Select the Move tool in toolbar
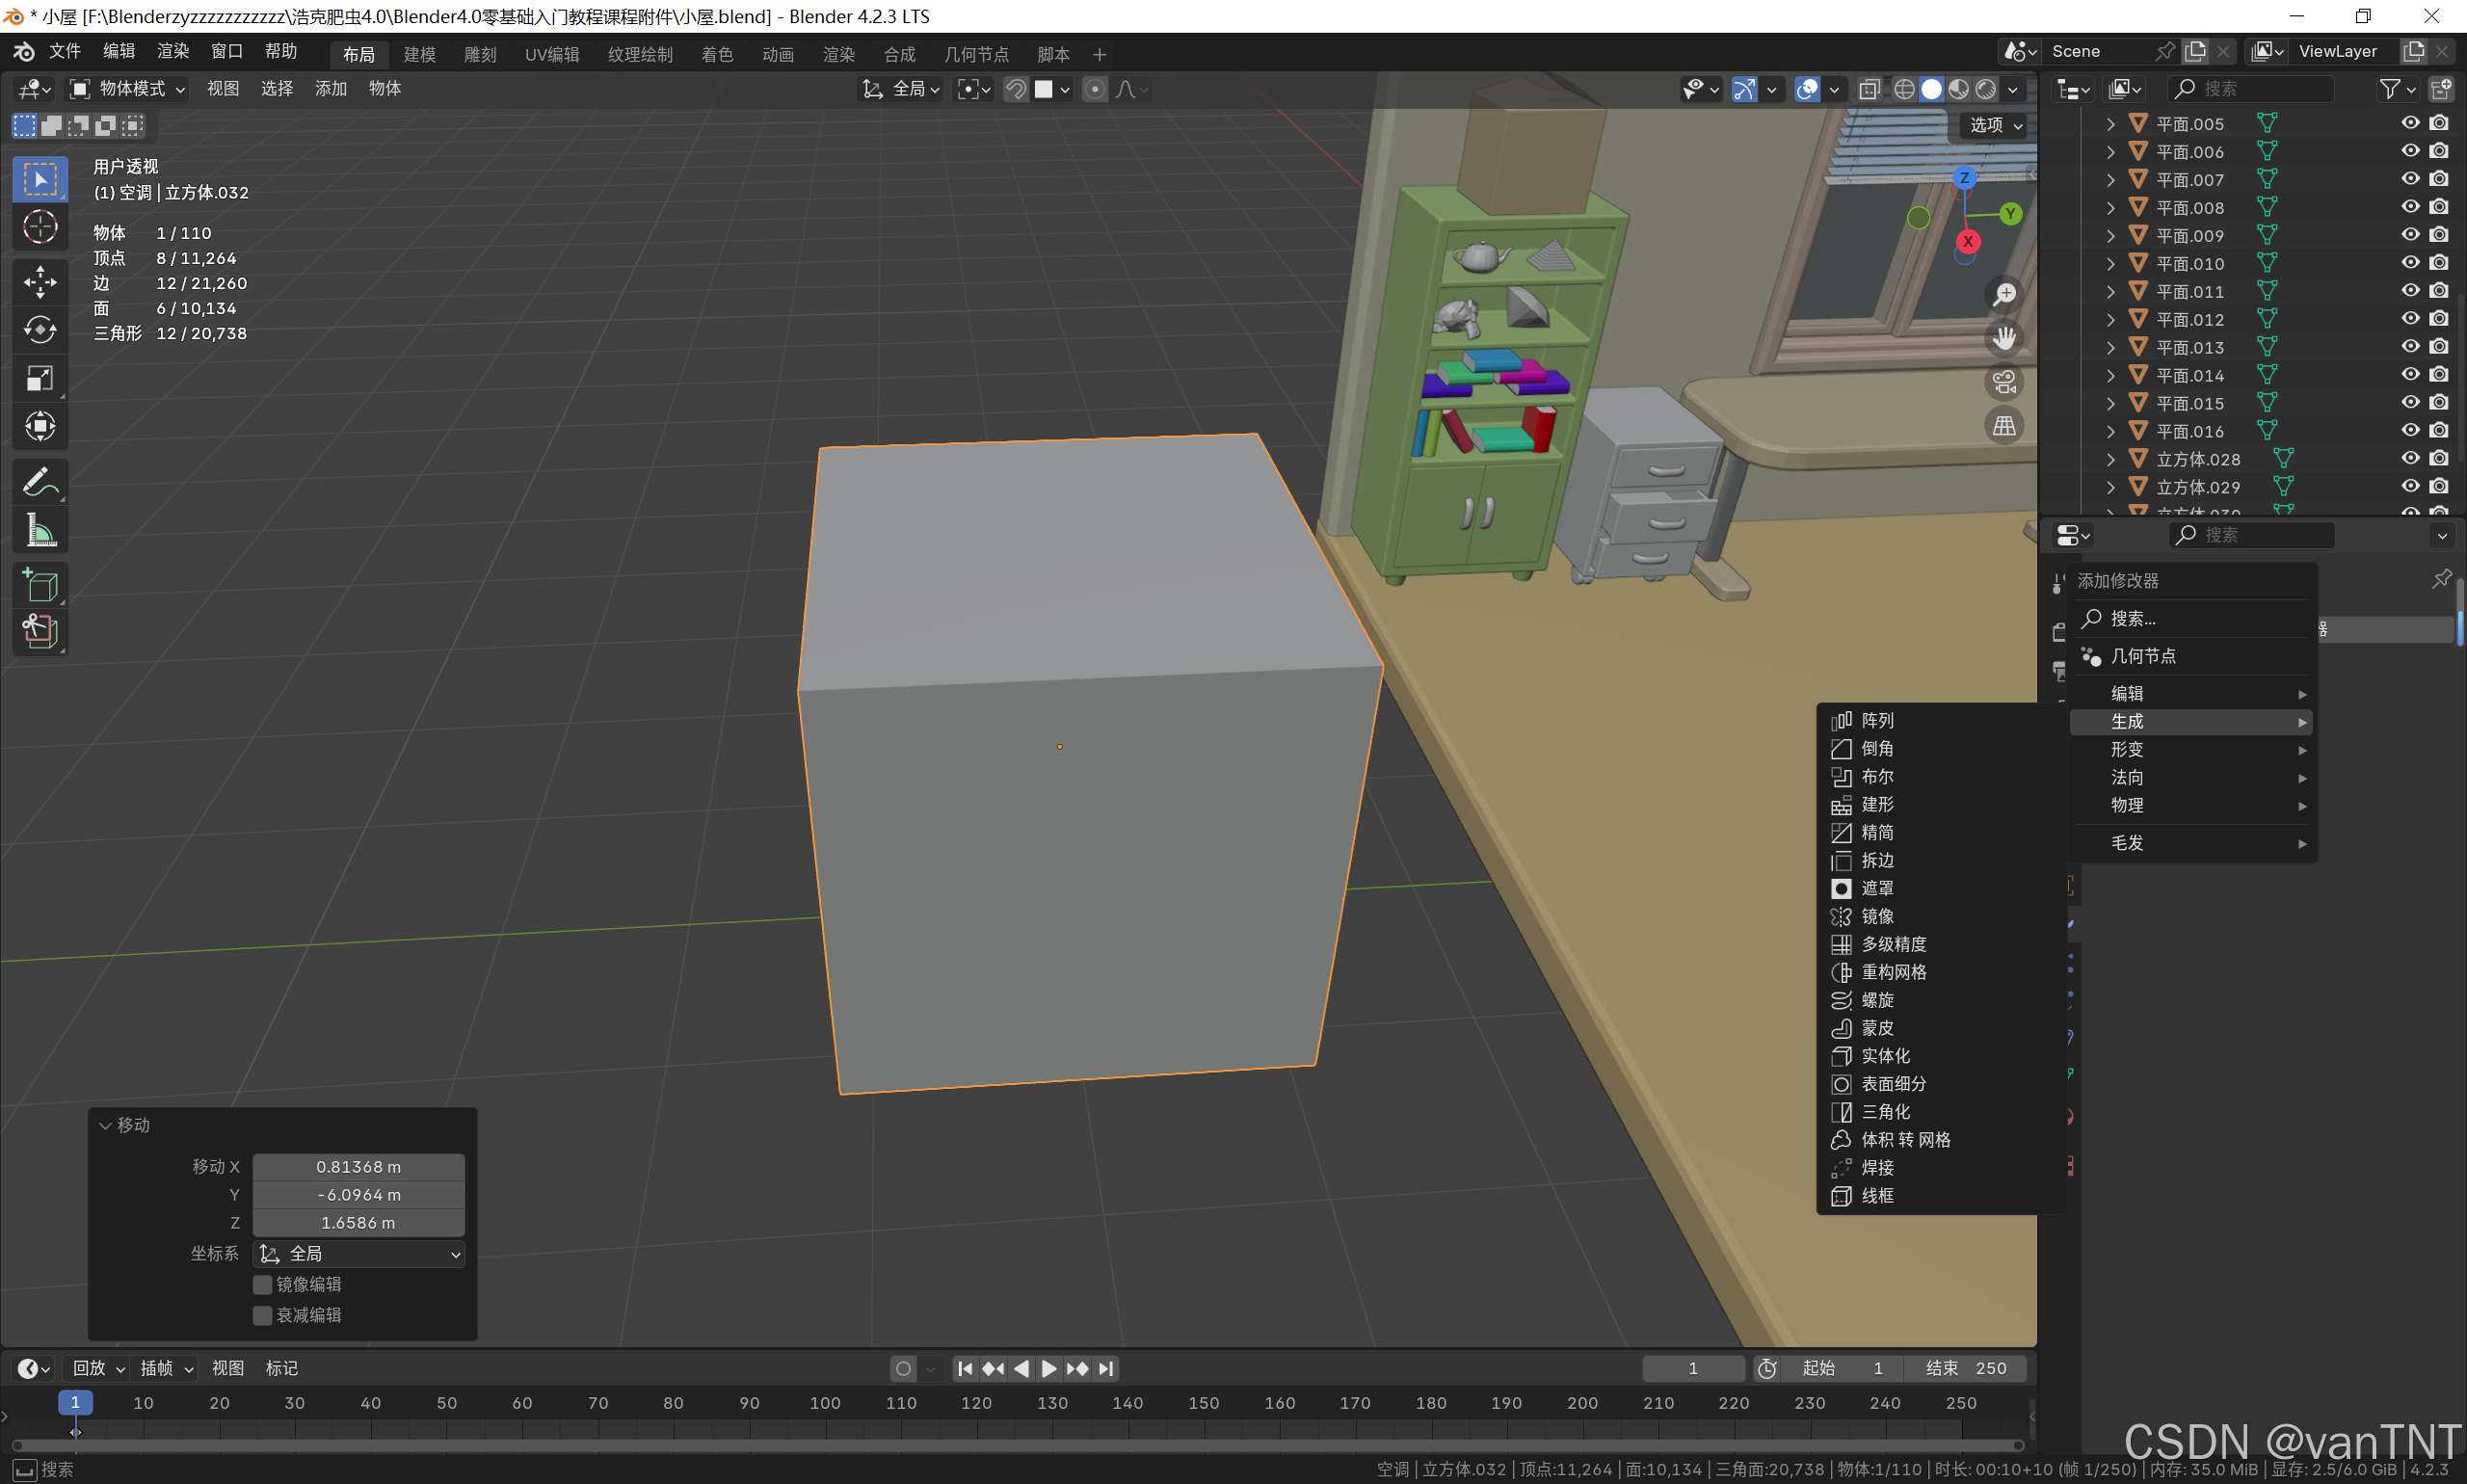 pyautogui.click(x=40, y=282)
